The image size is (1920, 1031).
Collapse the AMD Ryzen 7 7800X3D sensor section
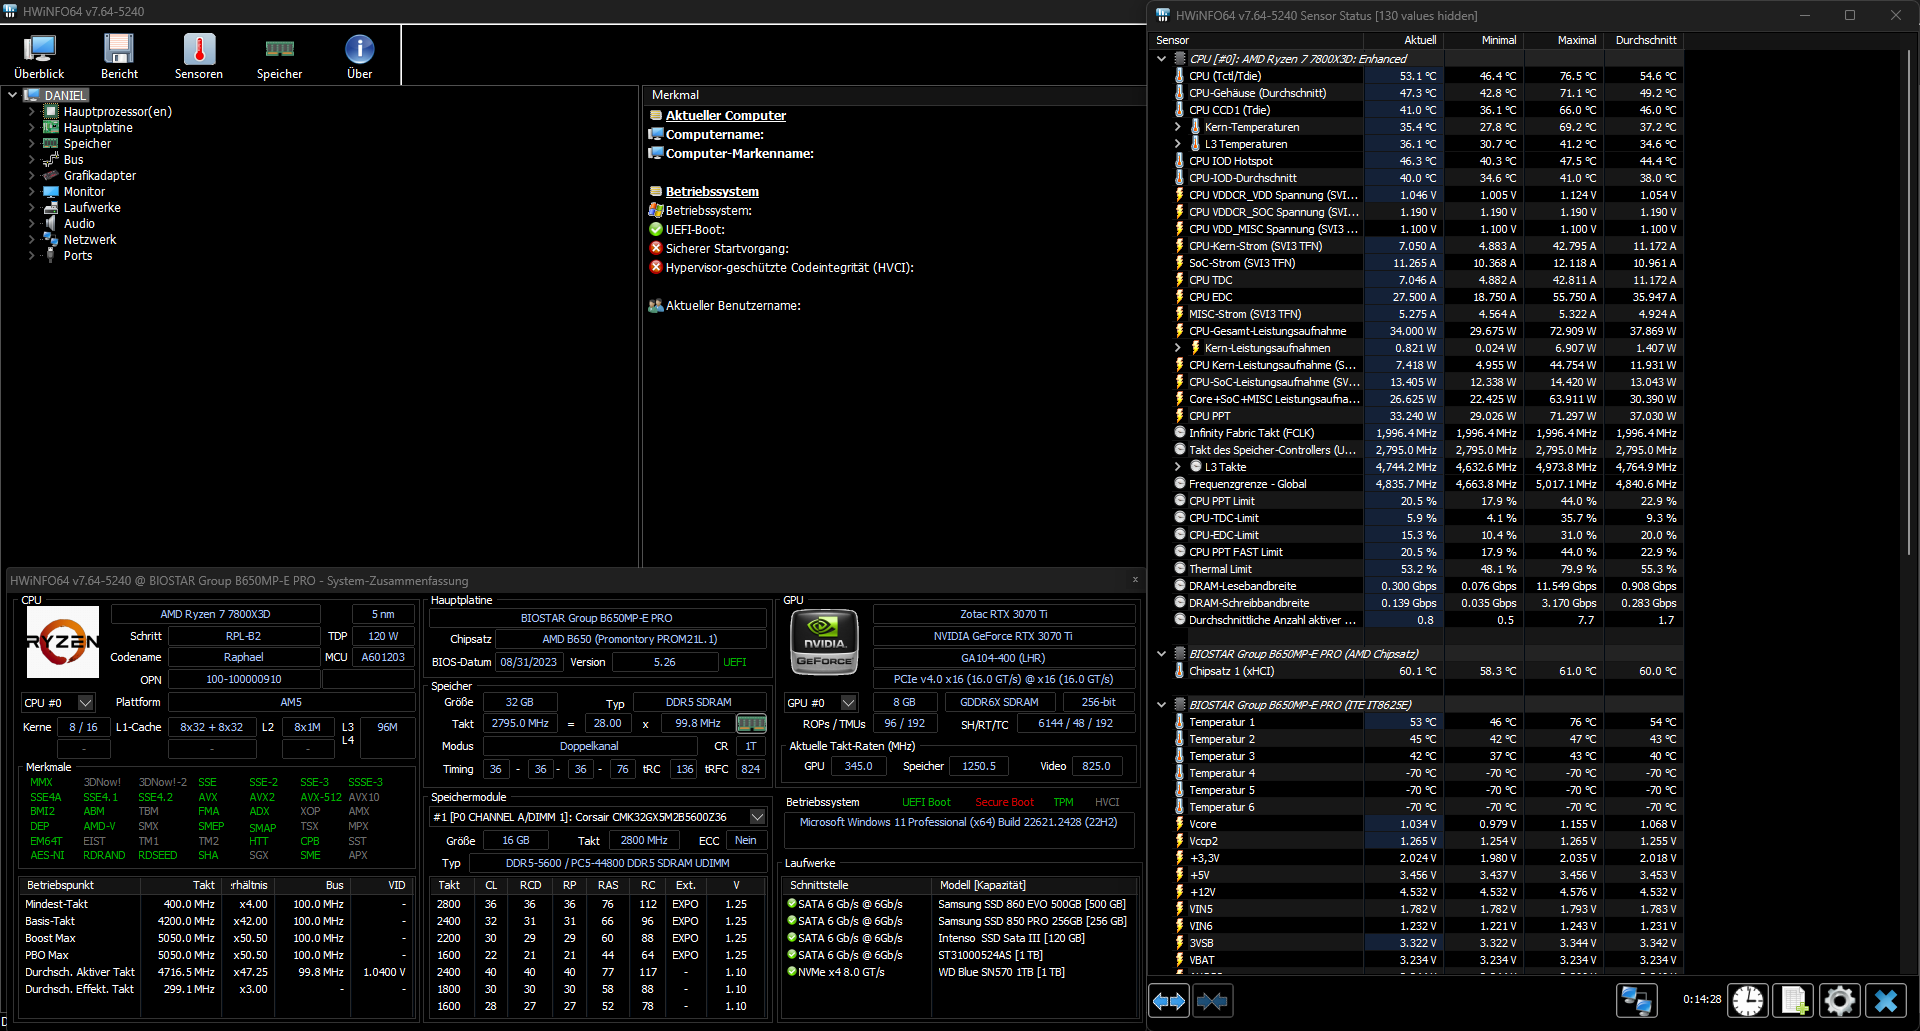[x=1161, y=59]
